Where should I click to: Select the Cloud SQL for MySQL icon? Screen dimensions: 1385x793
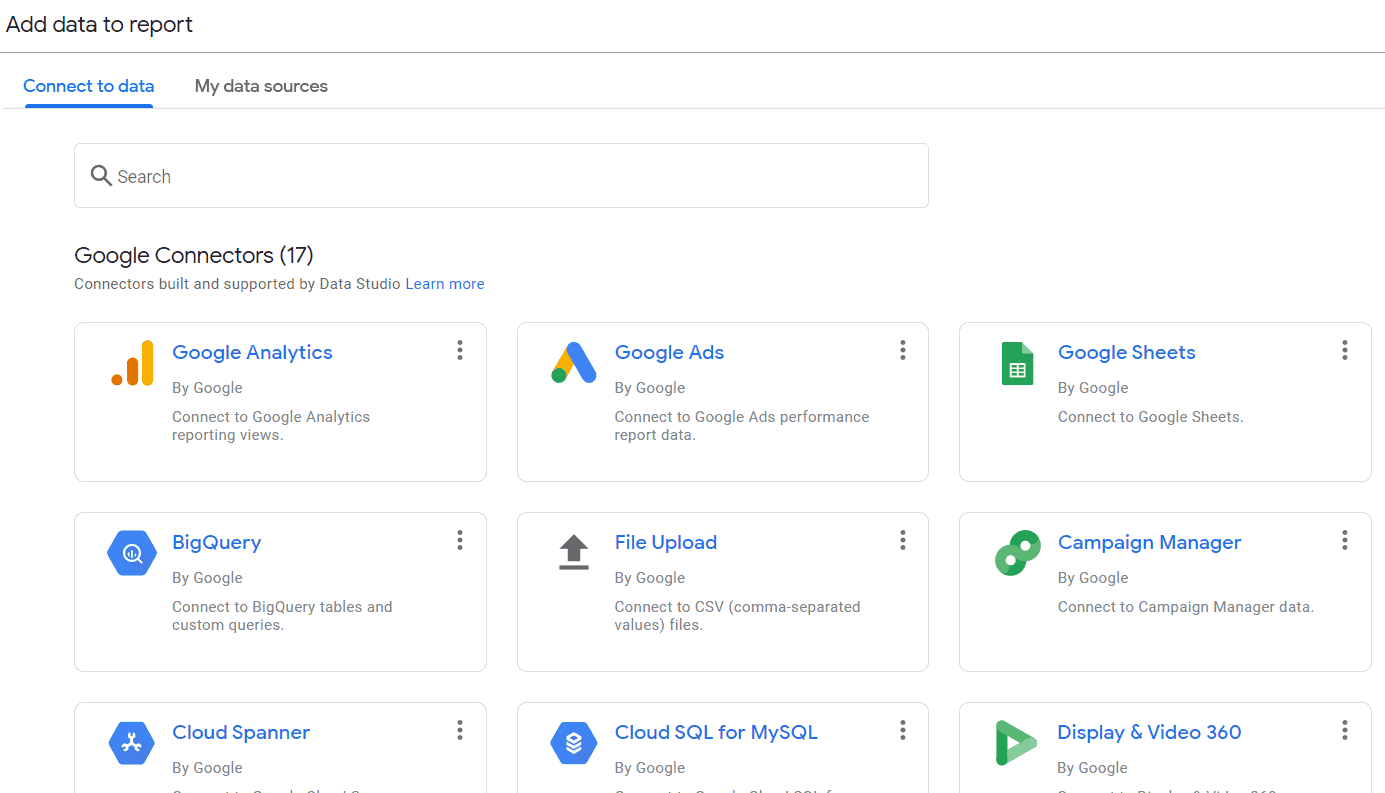click(573, 743)
